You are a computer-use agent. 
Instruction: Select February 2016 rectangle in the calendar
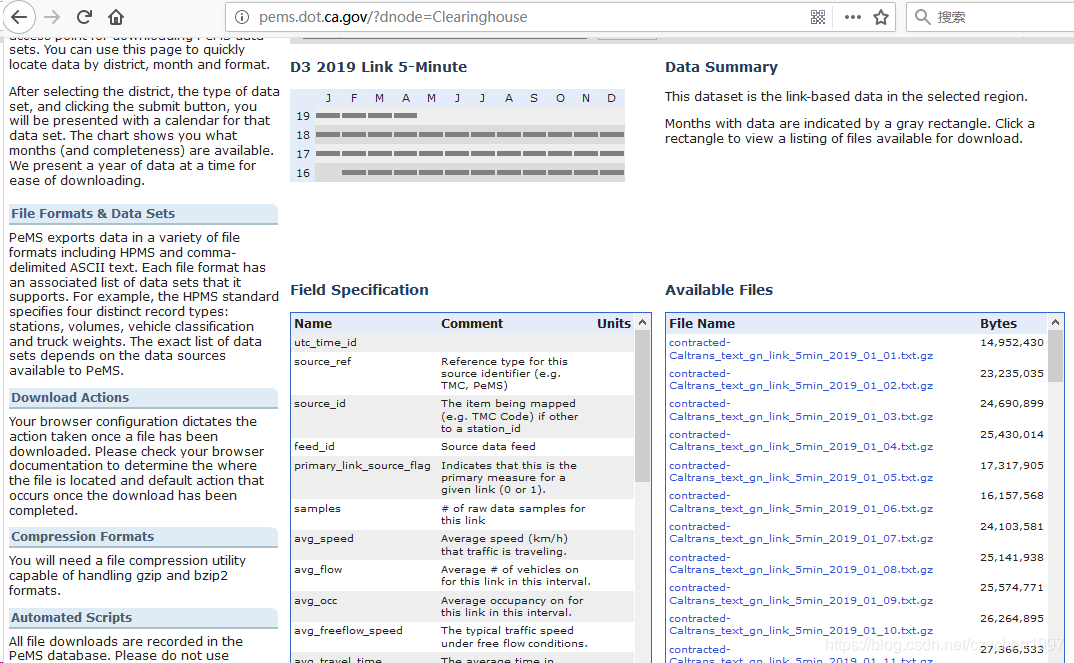pyautogui.click(x=354, y=173)
